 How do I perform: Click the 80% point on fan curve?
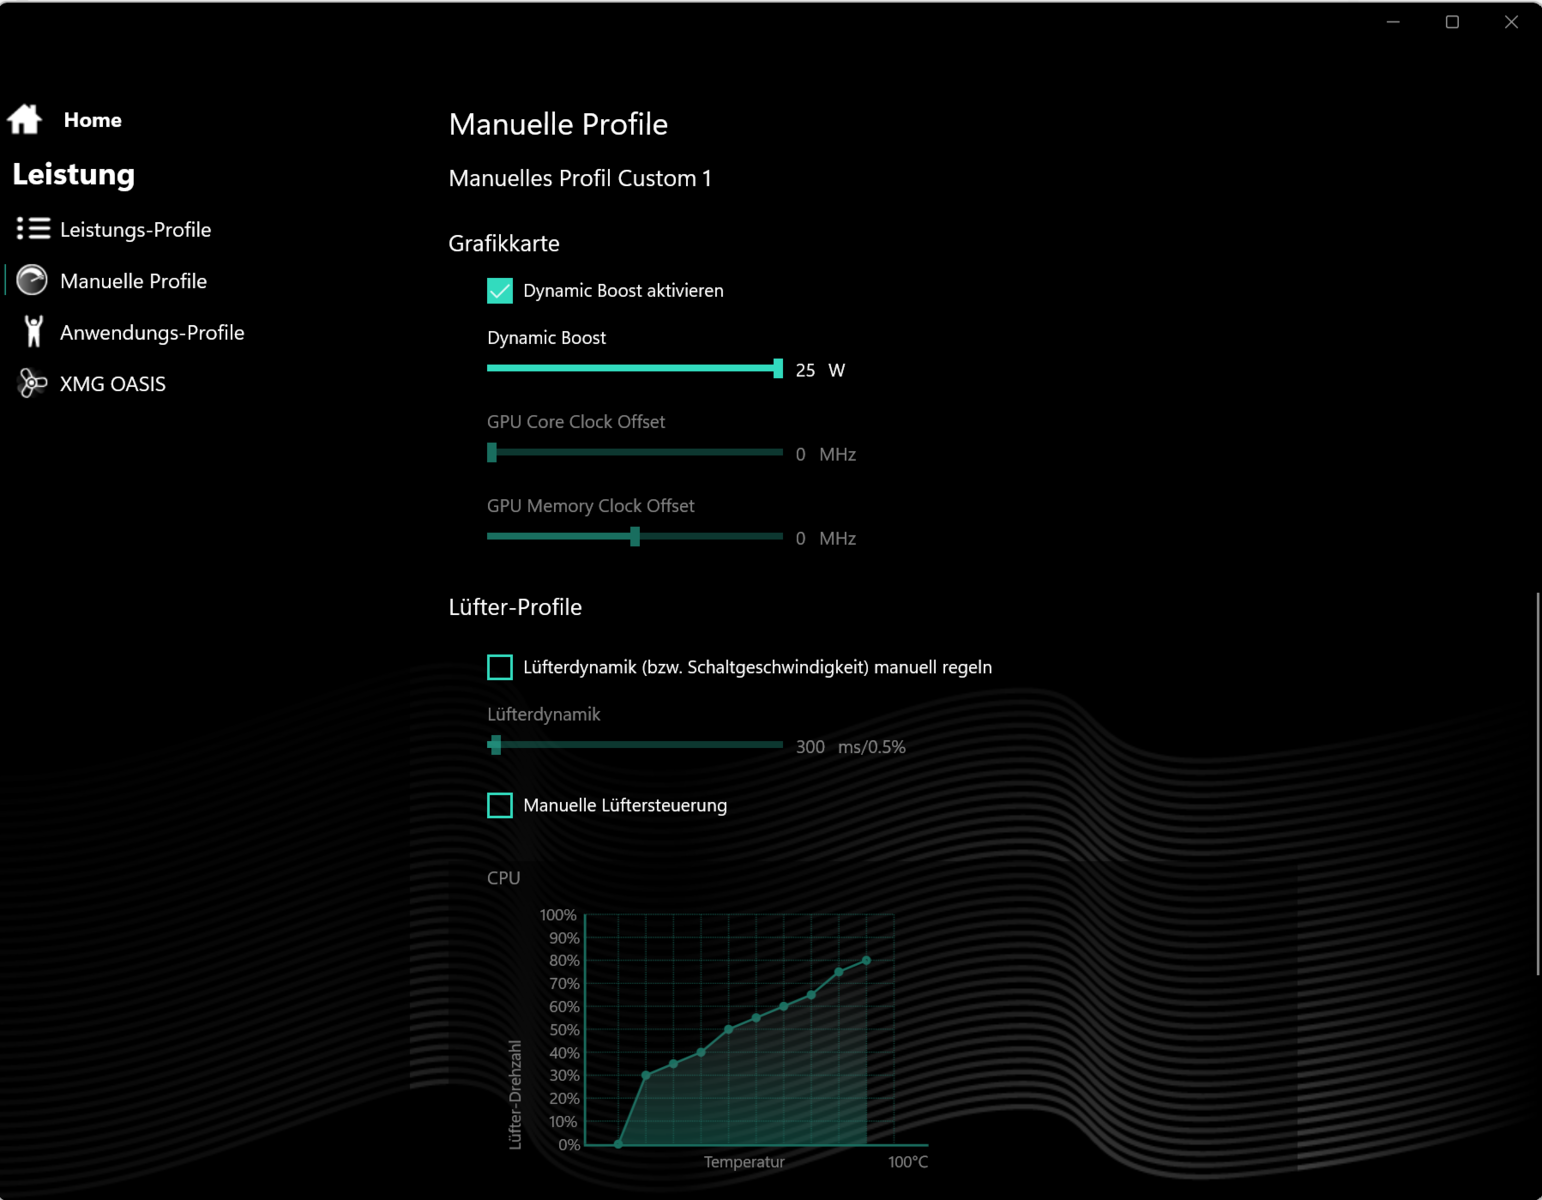pyautogui.click(x=866, y=961)
